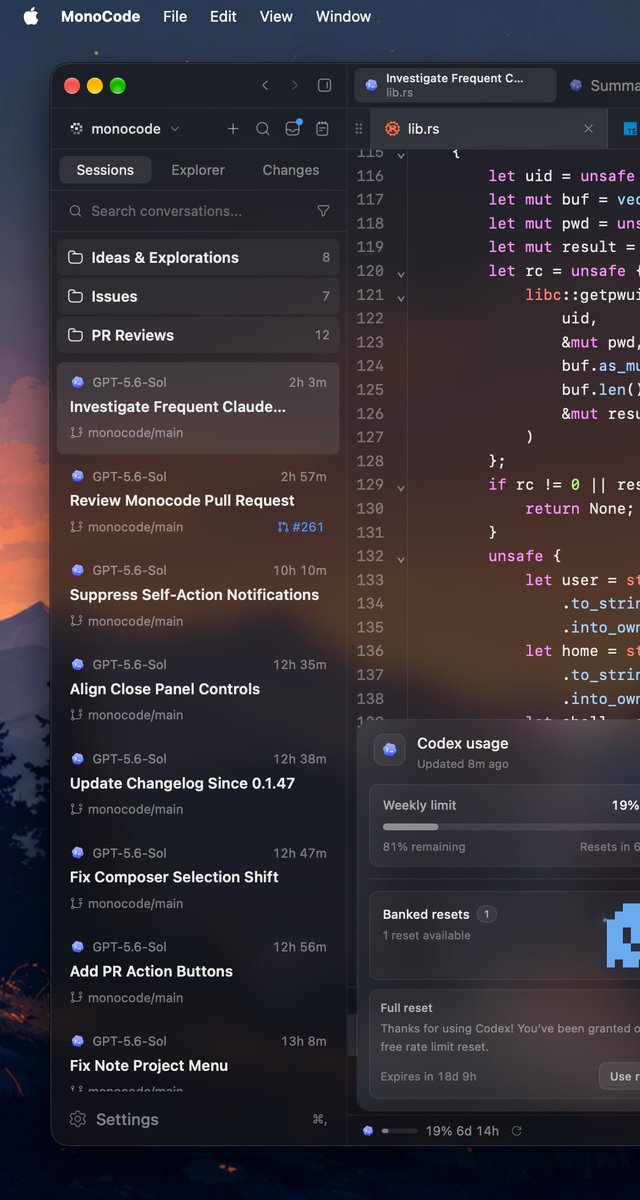This screenshot has width=640, height=1200.
Task: Click the status bar Codex icon
Action: [368, 1131]
